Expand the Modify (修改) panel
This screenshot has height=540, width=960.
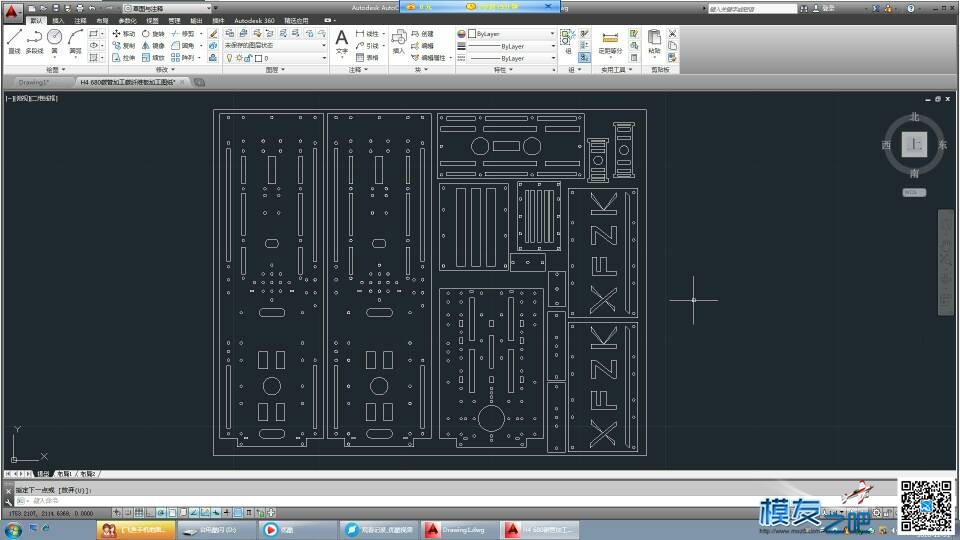pyautogui.click(x=165, y=70)
